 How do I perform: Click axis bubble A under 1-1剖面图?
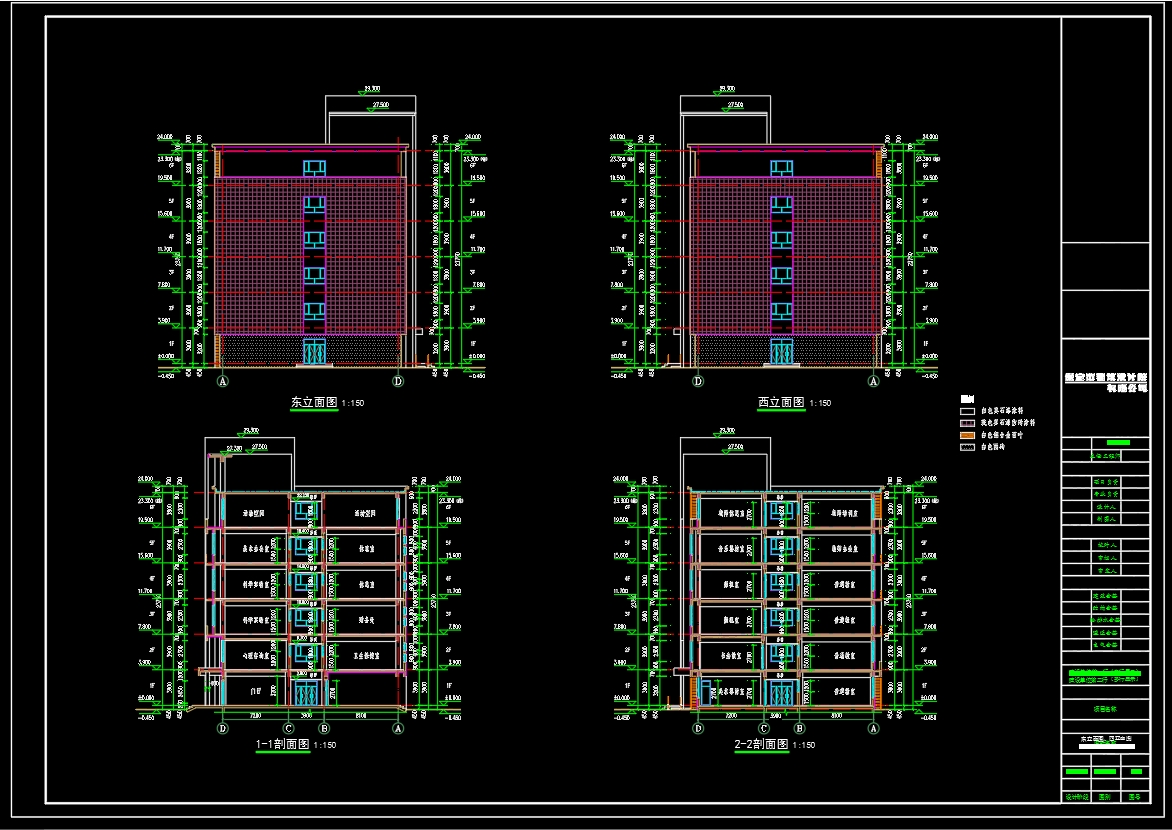[x=398, y=728]
